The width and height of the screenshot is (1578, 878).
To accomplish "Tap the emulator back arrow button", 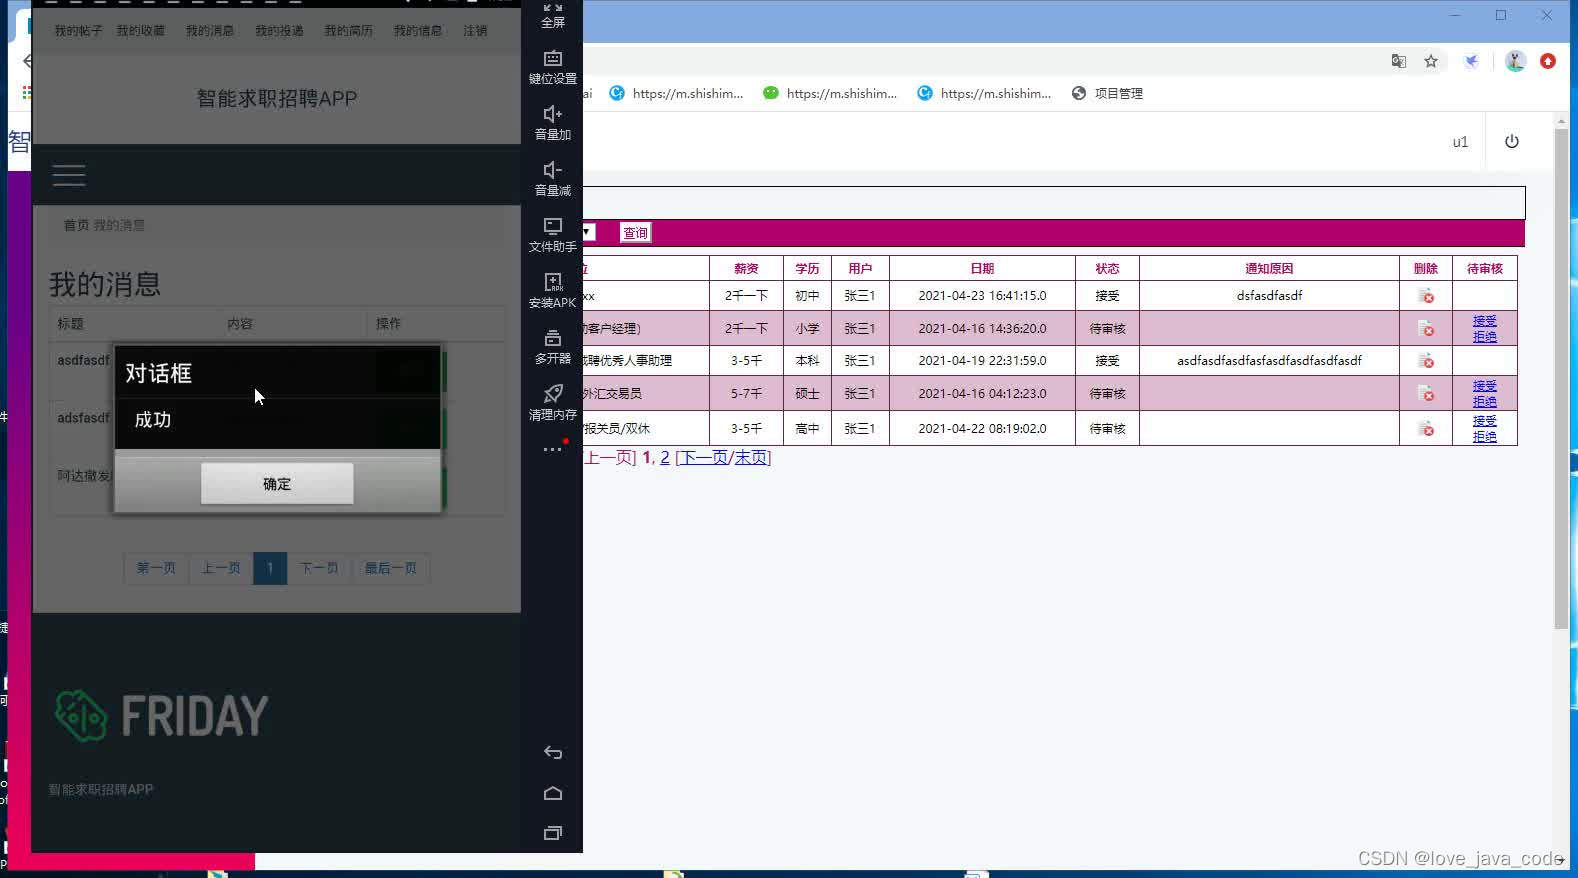I will pyautogui.click(x=553, y=753).
